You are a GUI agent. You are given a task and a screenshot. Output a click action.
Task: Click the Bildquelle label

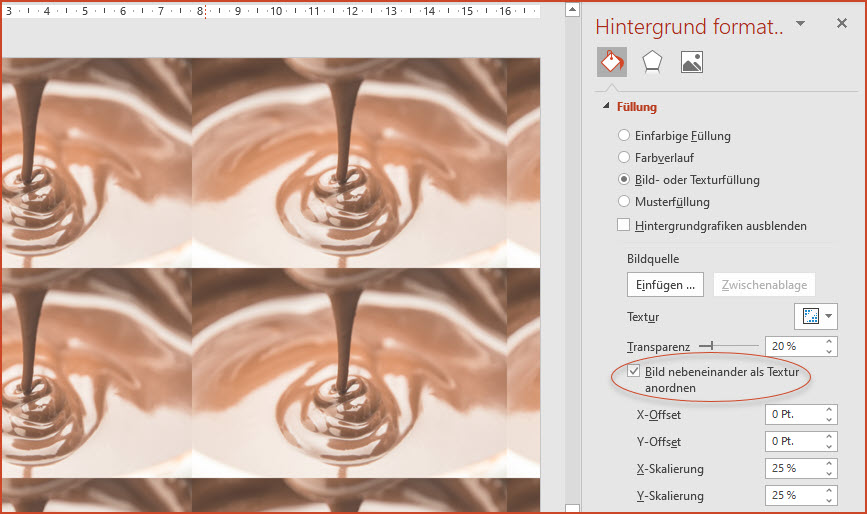(x=653, y=259)
